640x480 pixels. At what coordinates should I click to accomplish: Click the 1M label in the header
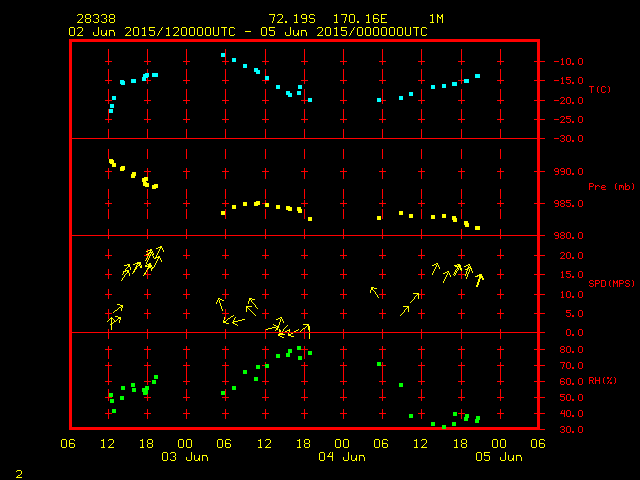pyautogui.click(x=436, y=19)
